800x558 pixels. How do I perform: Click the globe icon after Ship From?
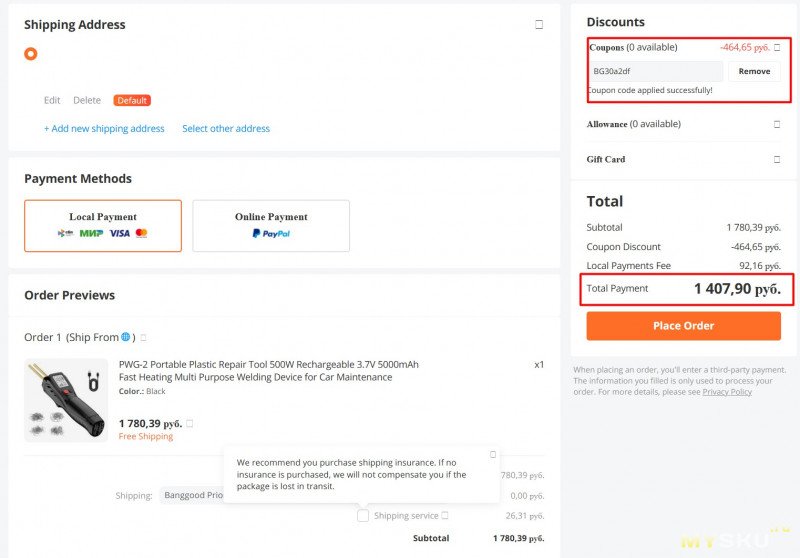point(126,337)
